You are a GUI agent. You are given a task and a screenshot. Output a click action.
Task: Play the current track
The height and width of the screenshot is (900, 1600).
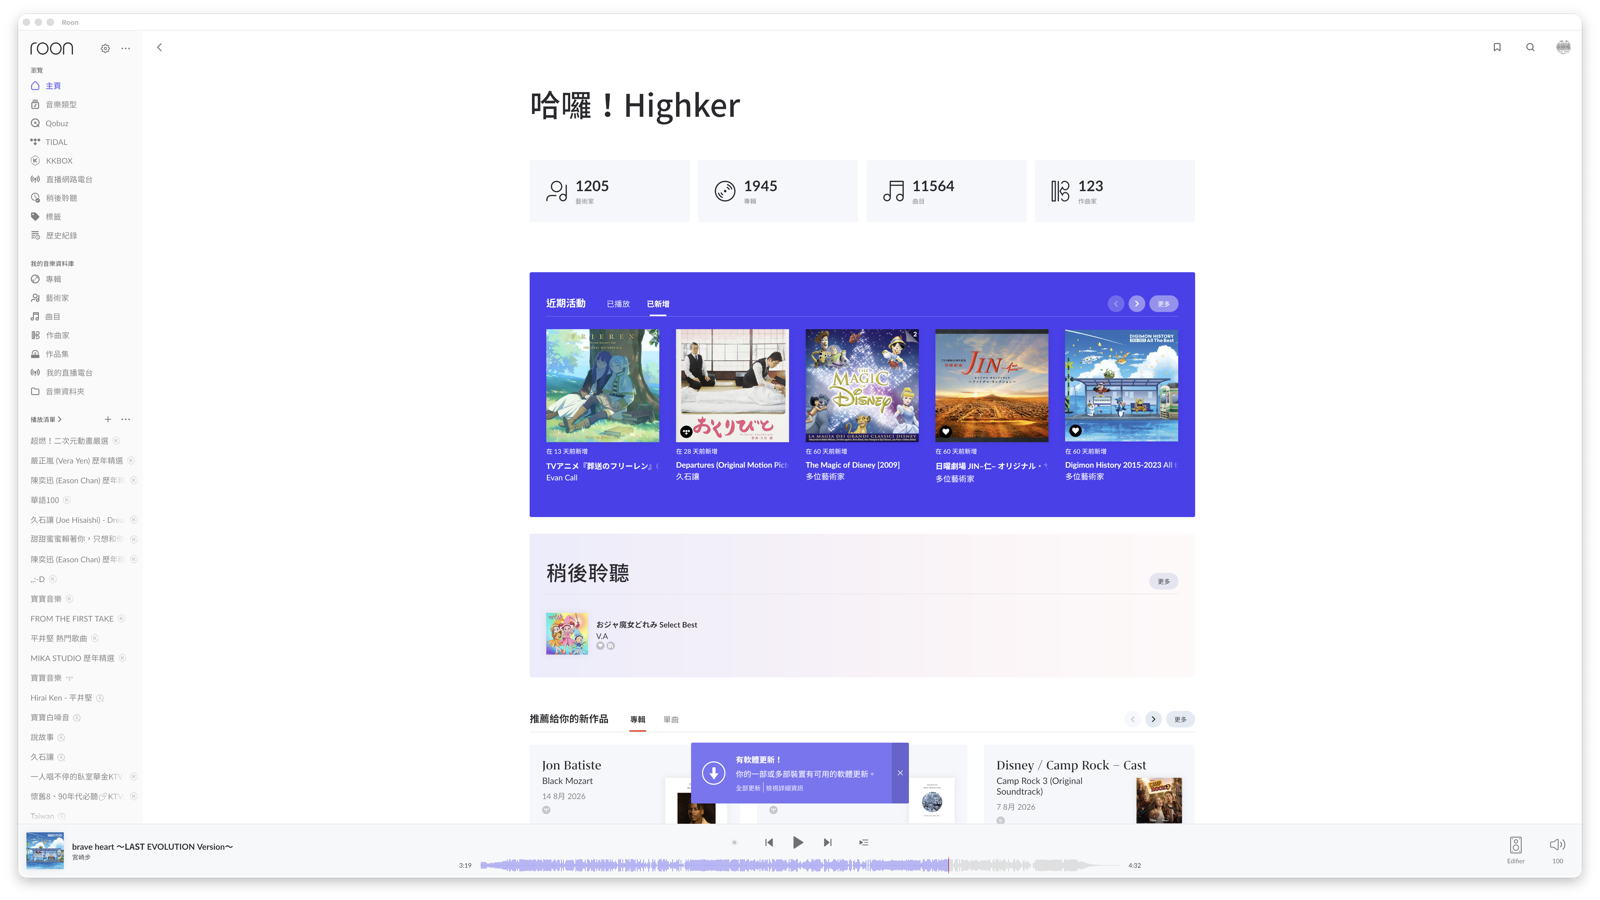(798, 843)
